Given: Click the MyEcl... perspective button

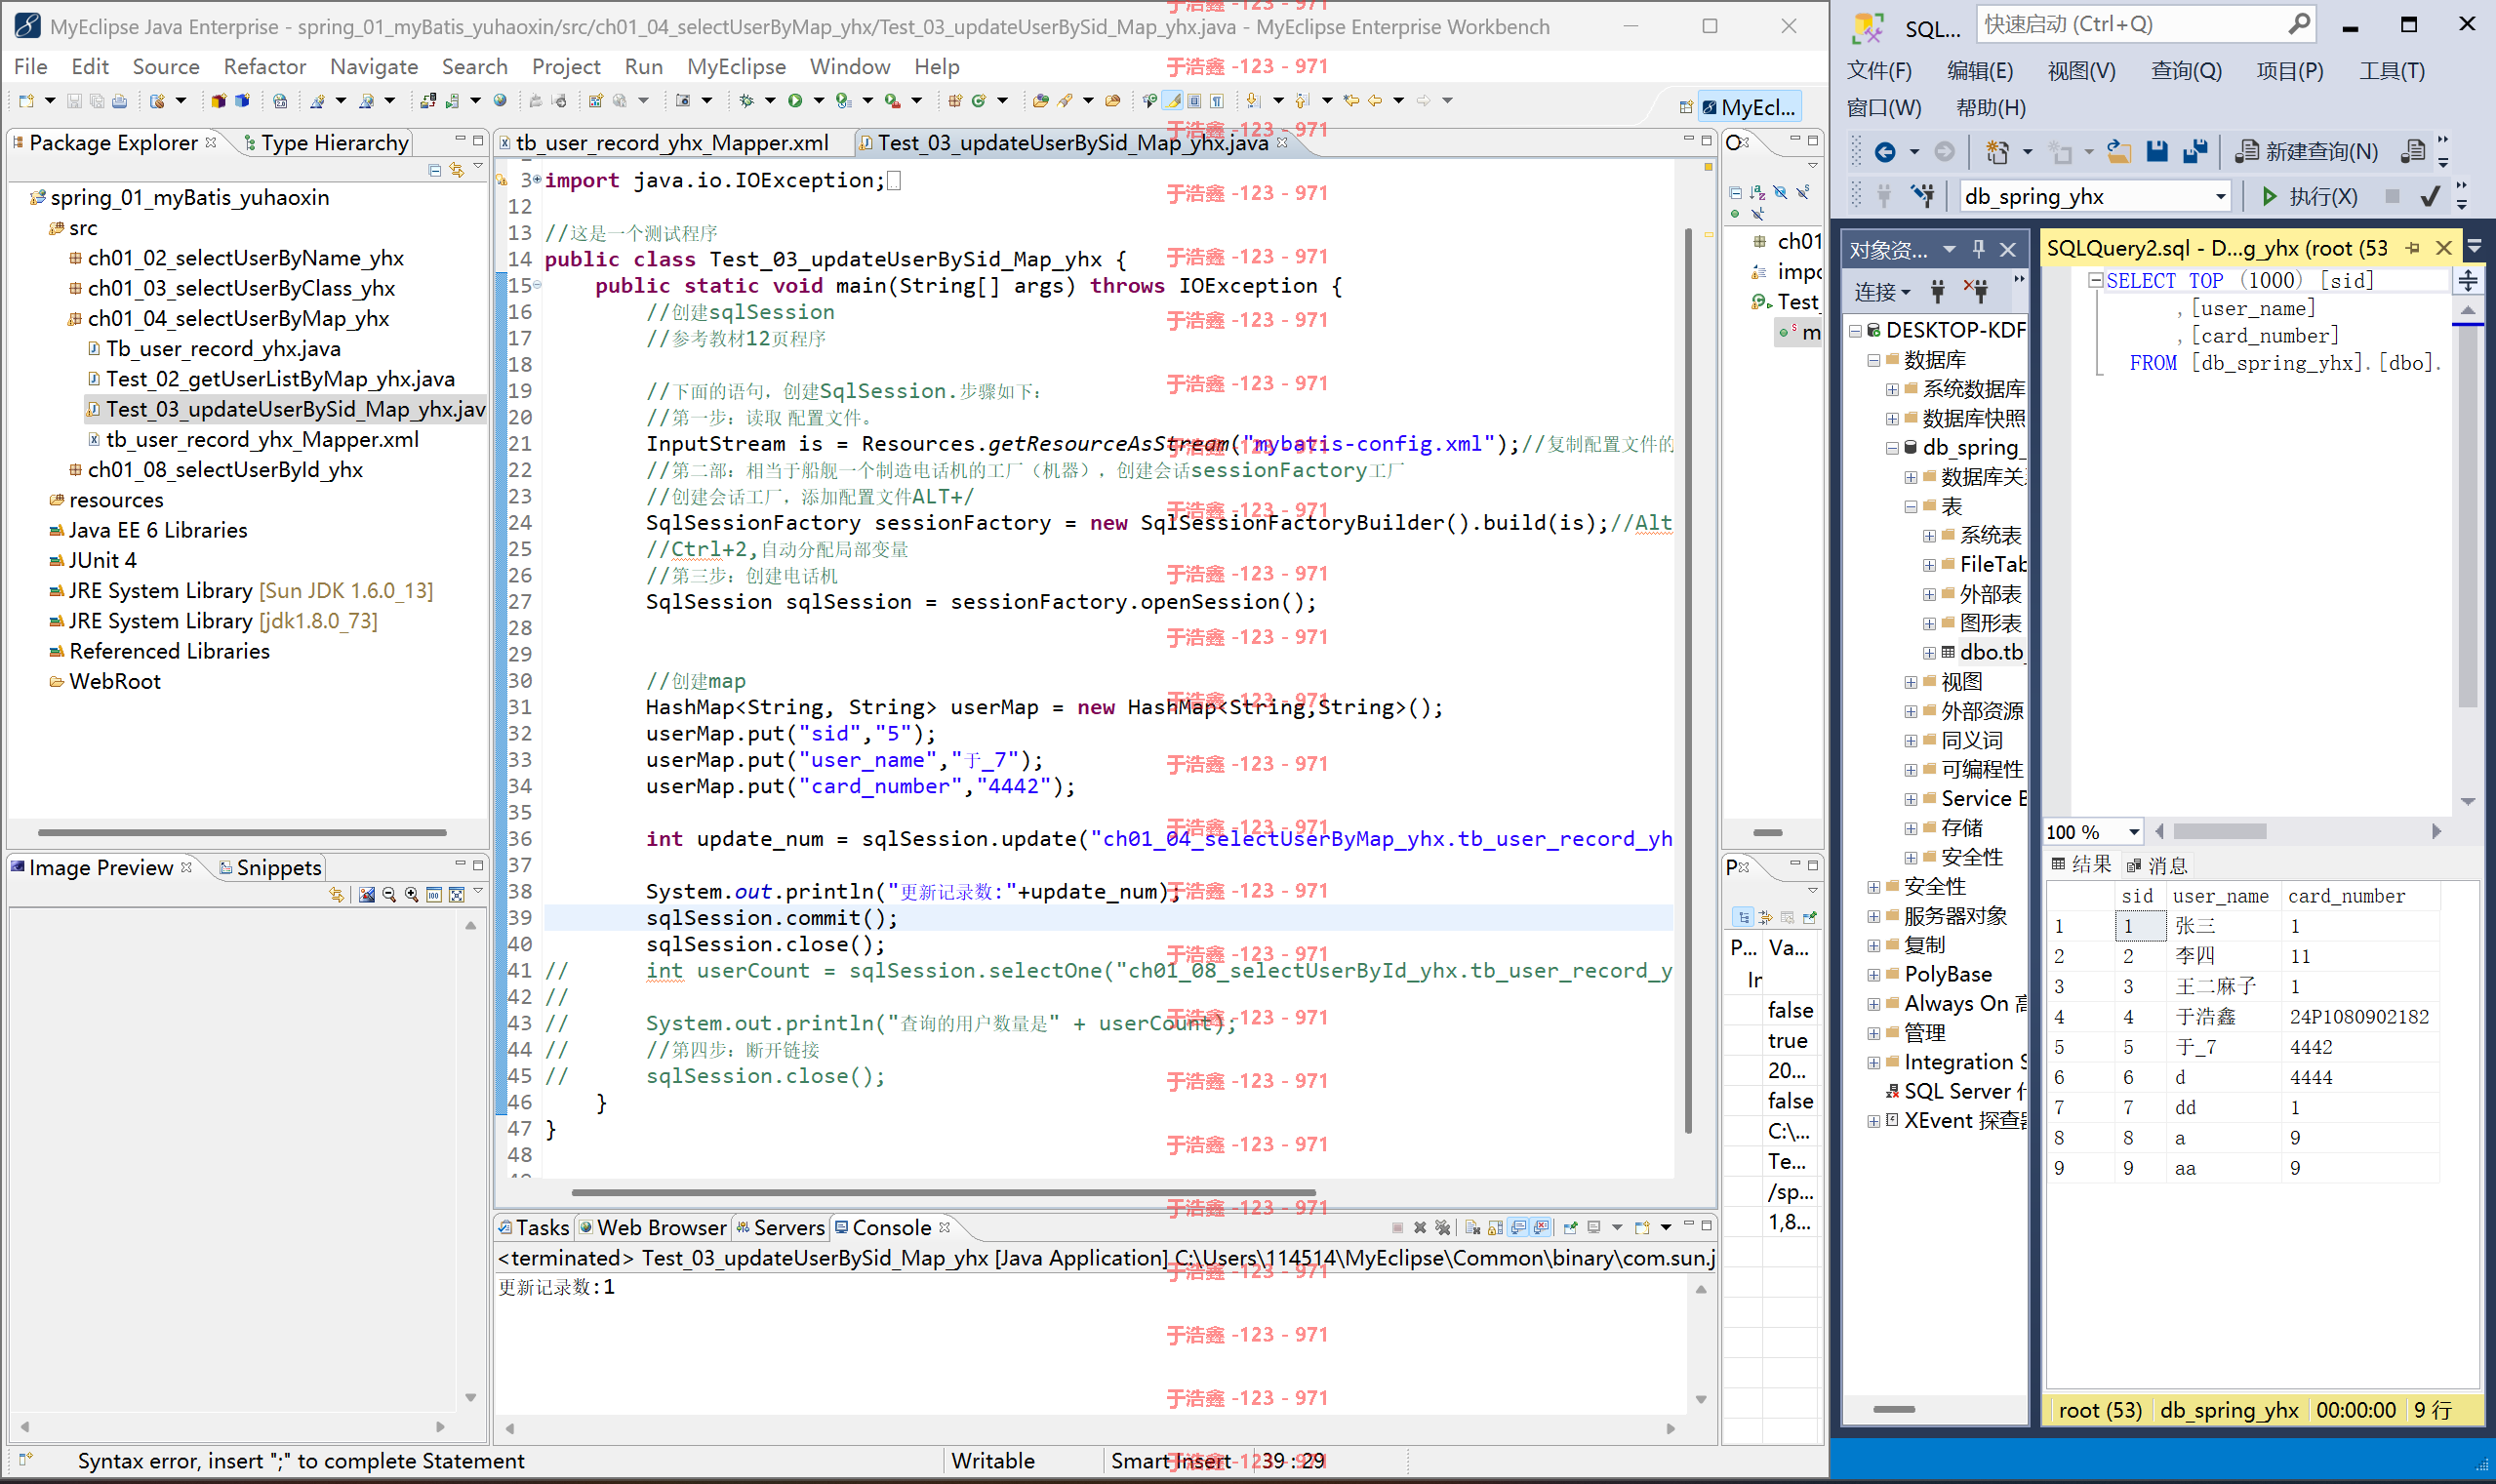Looking at the screenshot, I should pos(1750,107).
